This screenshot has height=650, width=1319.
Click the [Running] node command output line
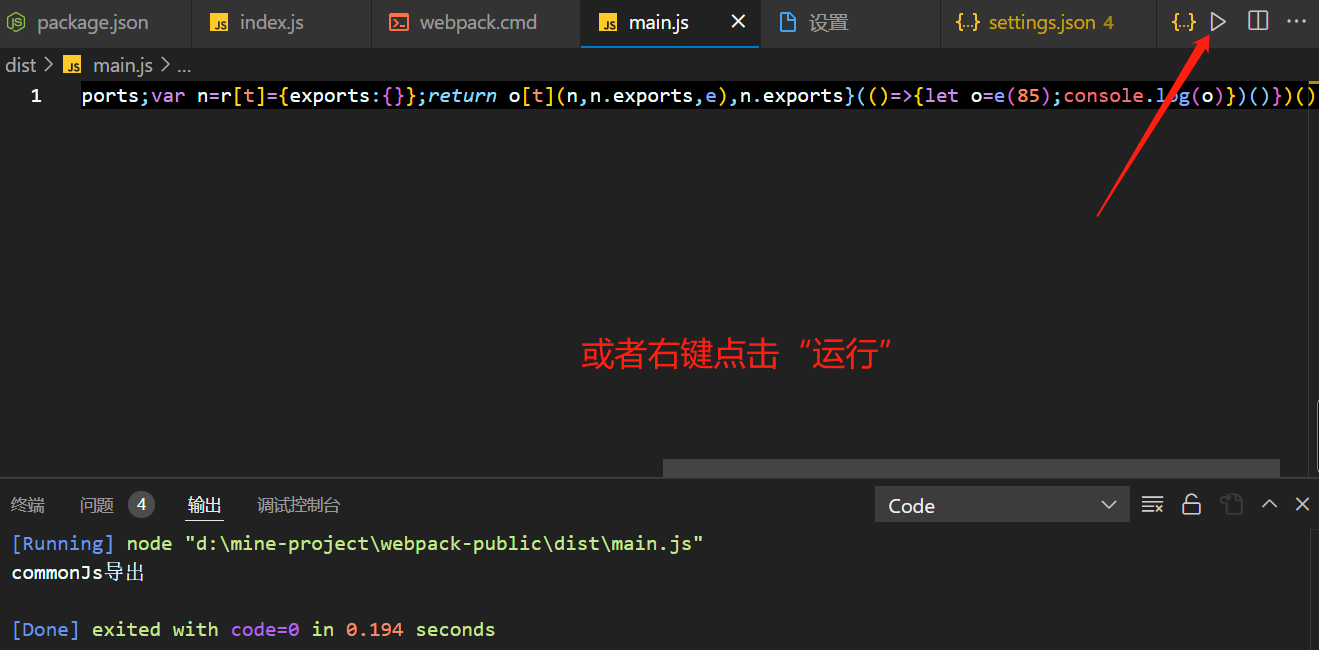coord(357,544)
